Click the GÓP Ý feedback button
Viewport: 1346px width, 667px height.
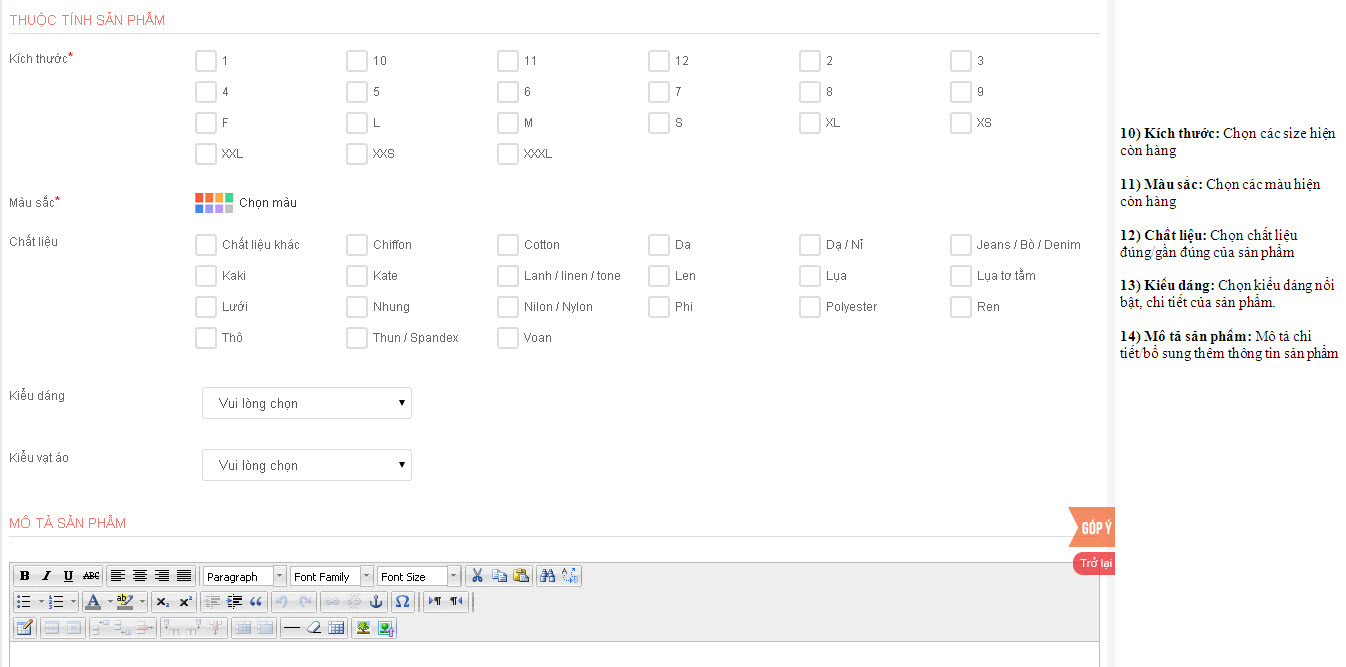coord(1093,527)
